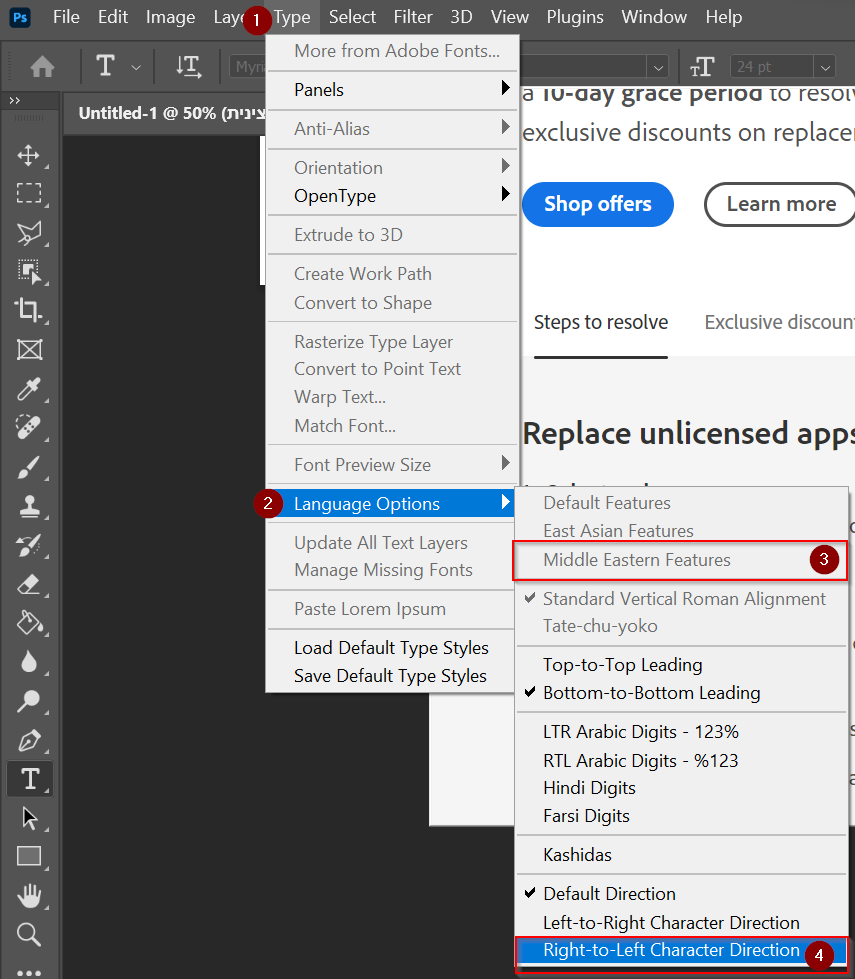Screen dimensions: 855x979
Task: Expand the OpenType submenu
Action: click(392, 195)
